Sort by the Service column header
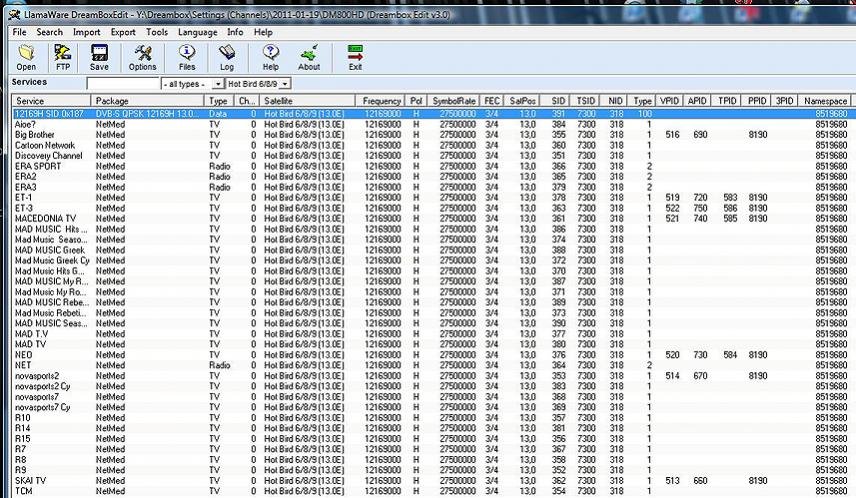 pos(50,101)
